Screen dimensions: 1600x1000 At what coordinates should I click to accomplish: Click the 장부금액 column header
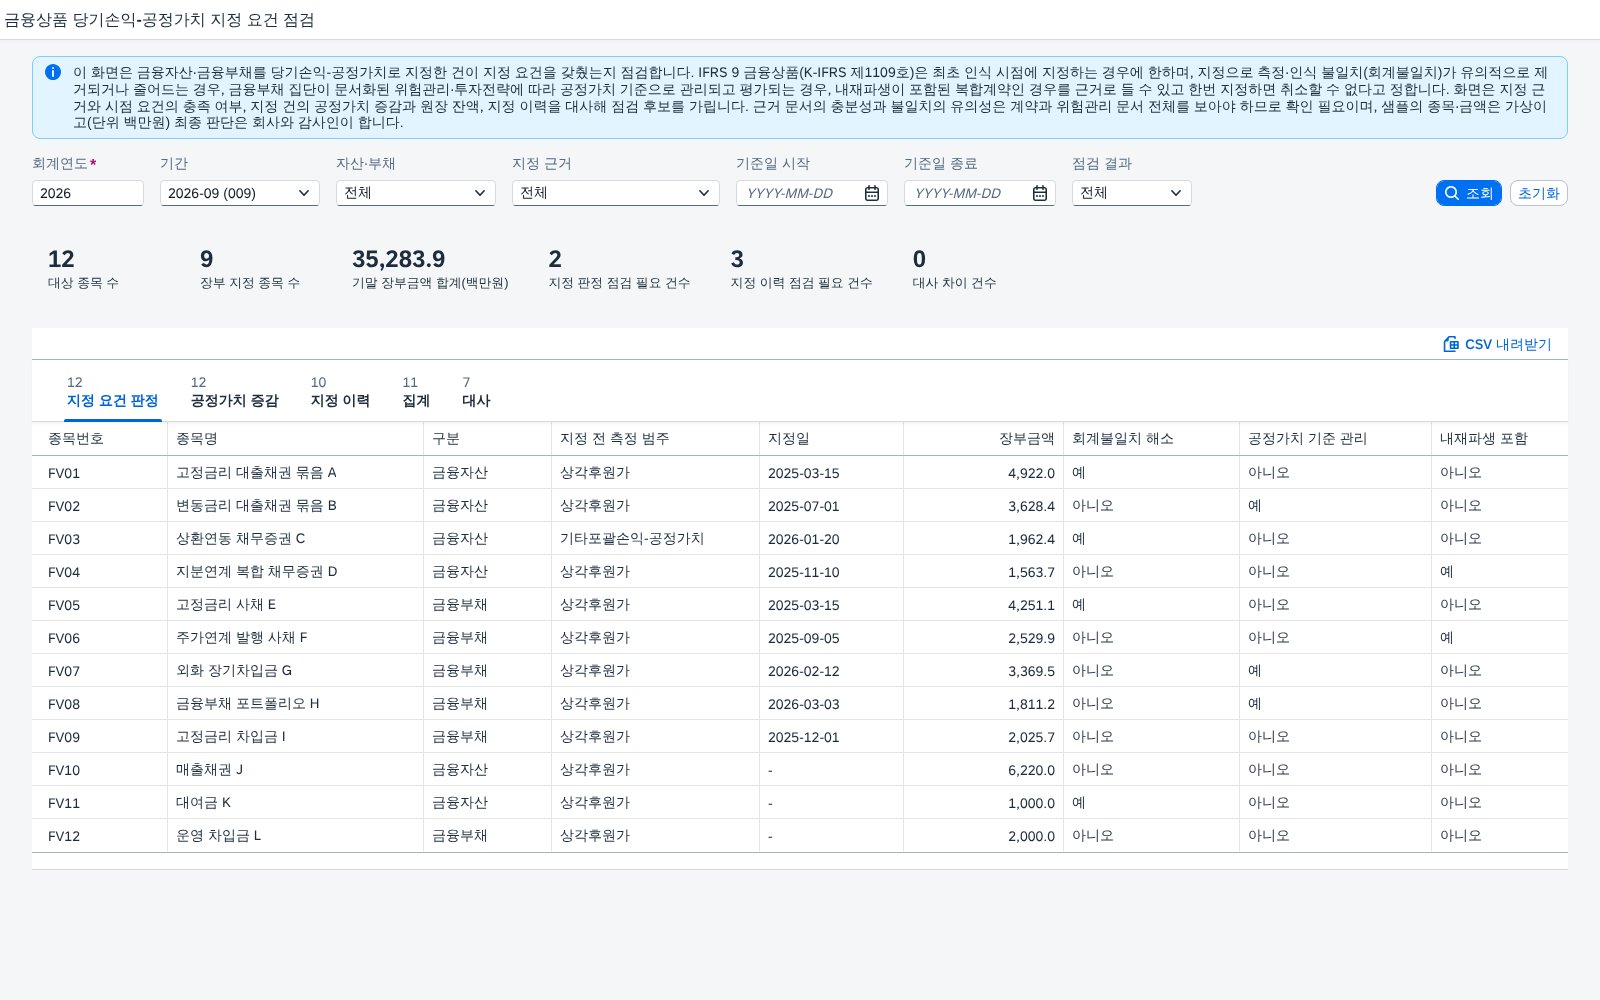tap(984, 439)
